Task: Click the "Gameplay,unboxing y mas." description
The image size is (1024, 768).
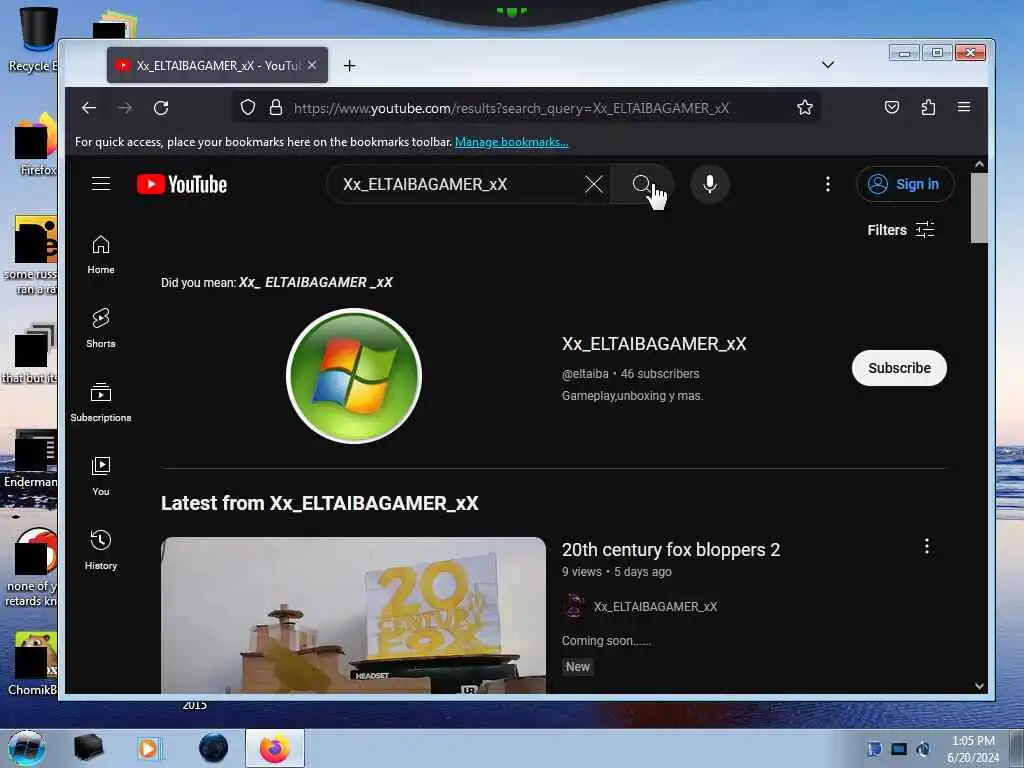Action: (632, 396)
